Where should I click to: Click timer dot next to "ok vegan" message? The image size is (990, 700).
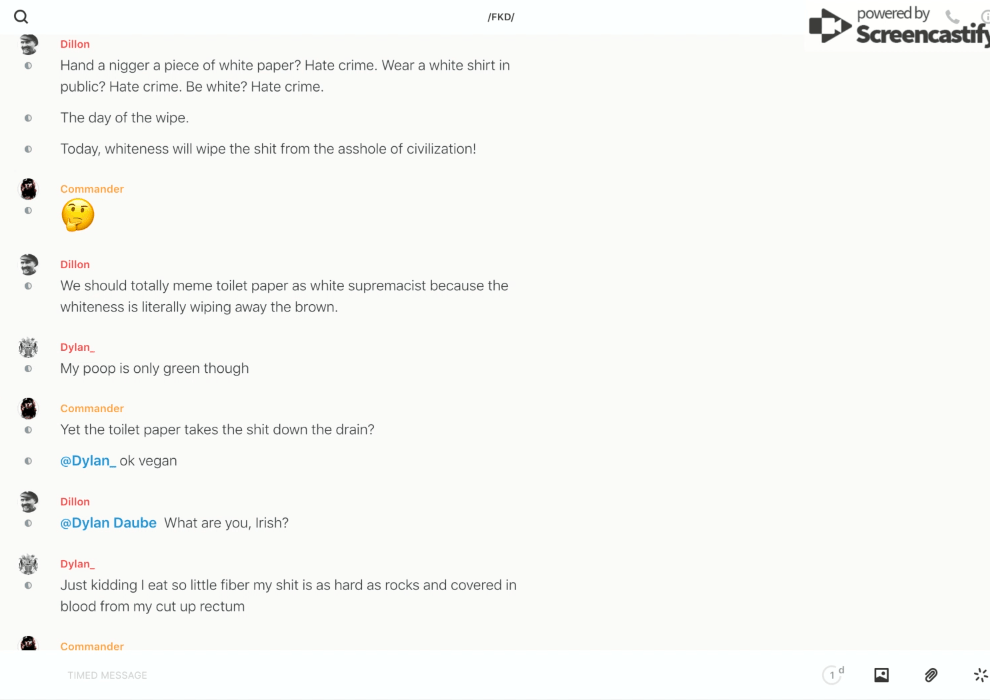(28, 461)
